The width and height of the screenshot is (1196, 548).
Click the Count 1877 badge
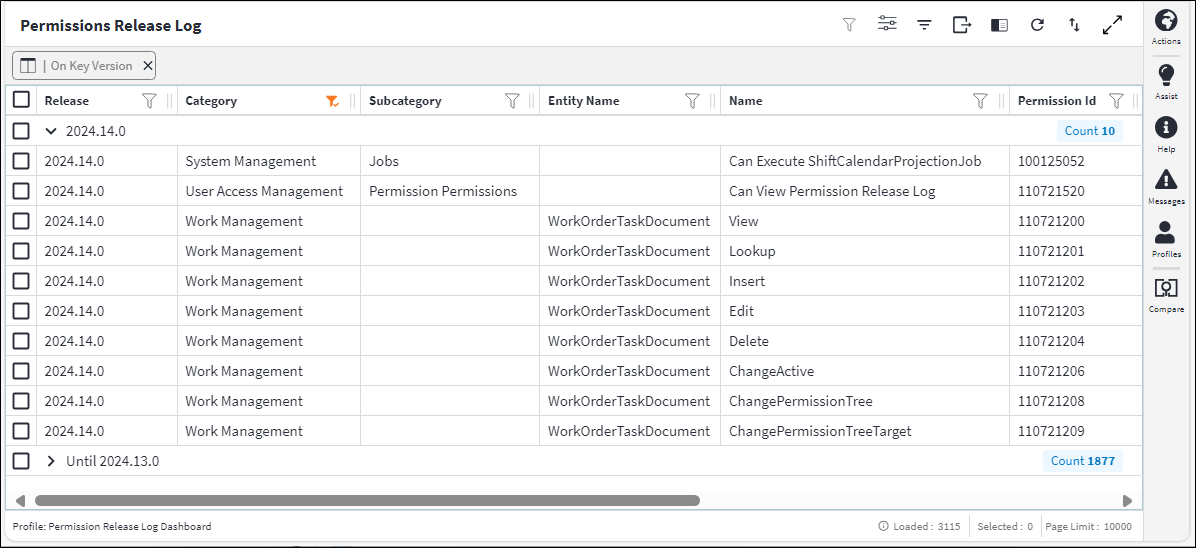pyautogui.click(x=1082, y=461)
